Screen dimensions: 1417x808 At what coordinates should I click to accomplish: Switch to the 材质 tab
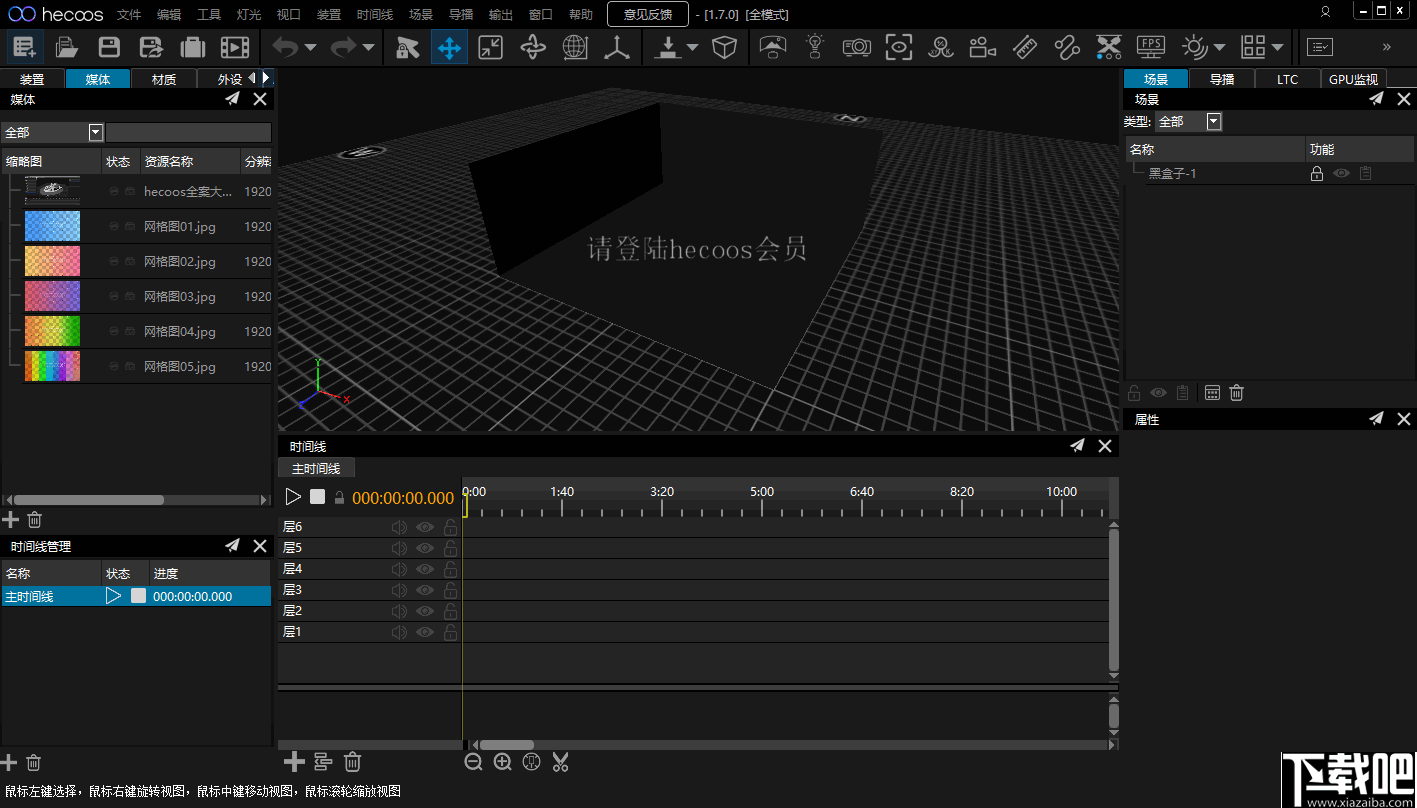pos(164,80)
